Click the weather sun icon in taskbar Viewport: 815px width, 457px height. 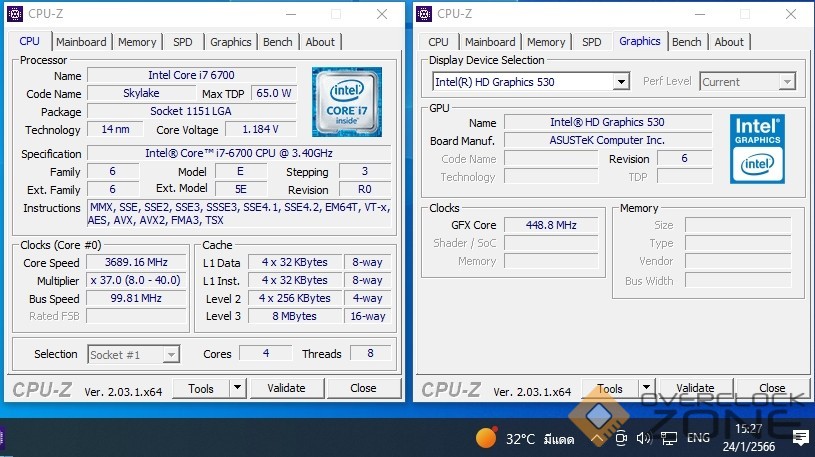coord(487,438)
